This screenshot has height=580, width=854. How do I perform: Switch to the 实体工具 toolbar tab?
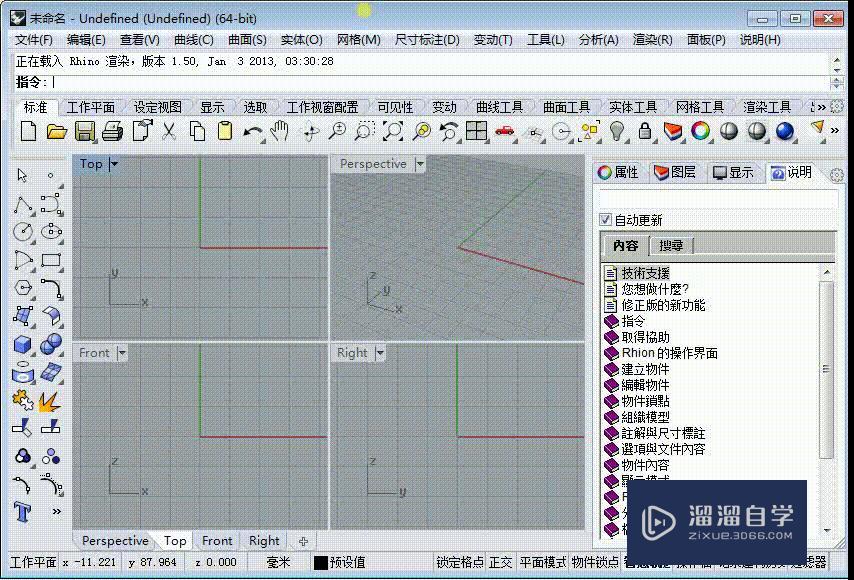pyautogui.click(x=633, y=107)
